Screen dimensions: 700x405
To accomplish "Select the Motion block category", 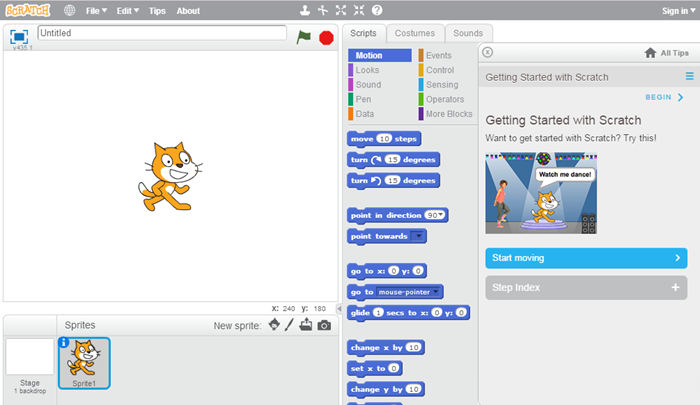I will click(x=380, y=55).
